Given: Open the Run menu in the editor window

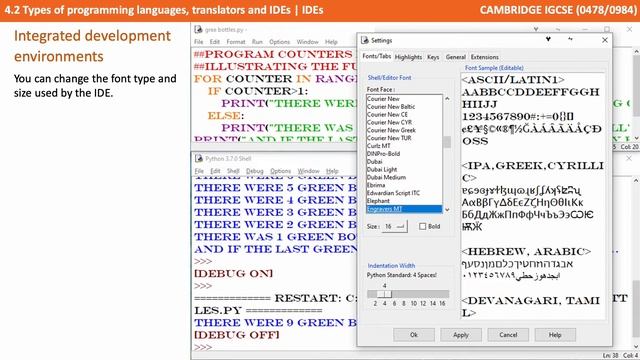Looking at the screenshot, I should click(x=257, y=42).
